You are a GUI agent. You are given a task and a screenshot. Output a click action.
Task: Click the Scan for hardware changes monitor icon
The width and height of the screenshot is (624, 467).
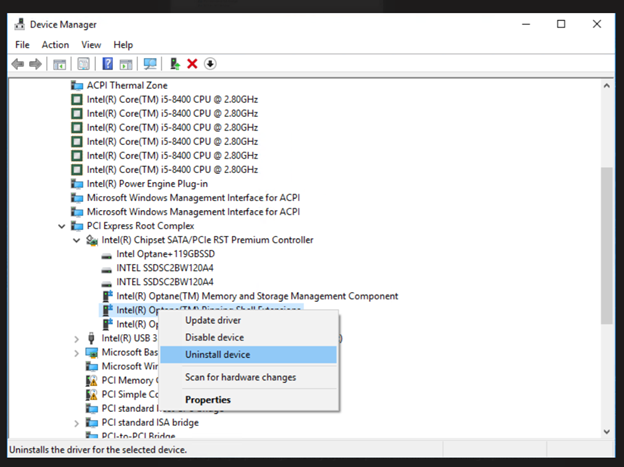150,64
